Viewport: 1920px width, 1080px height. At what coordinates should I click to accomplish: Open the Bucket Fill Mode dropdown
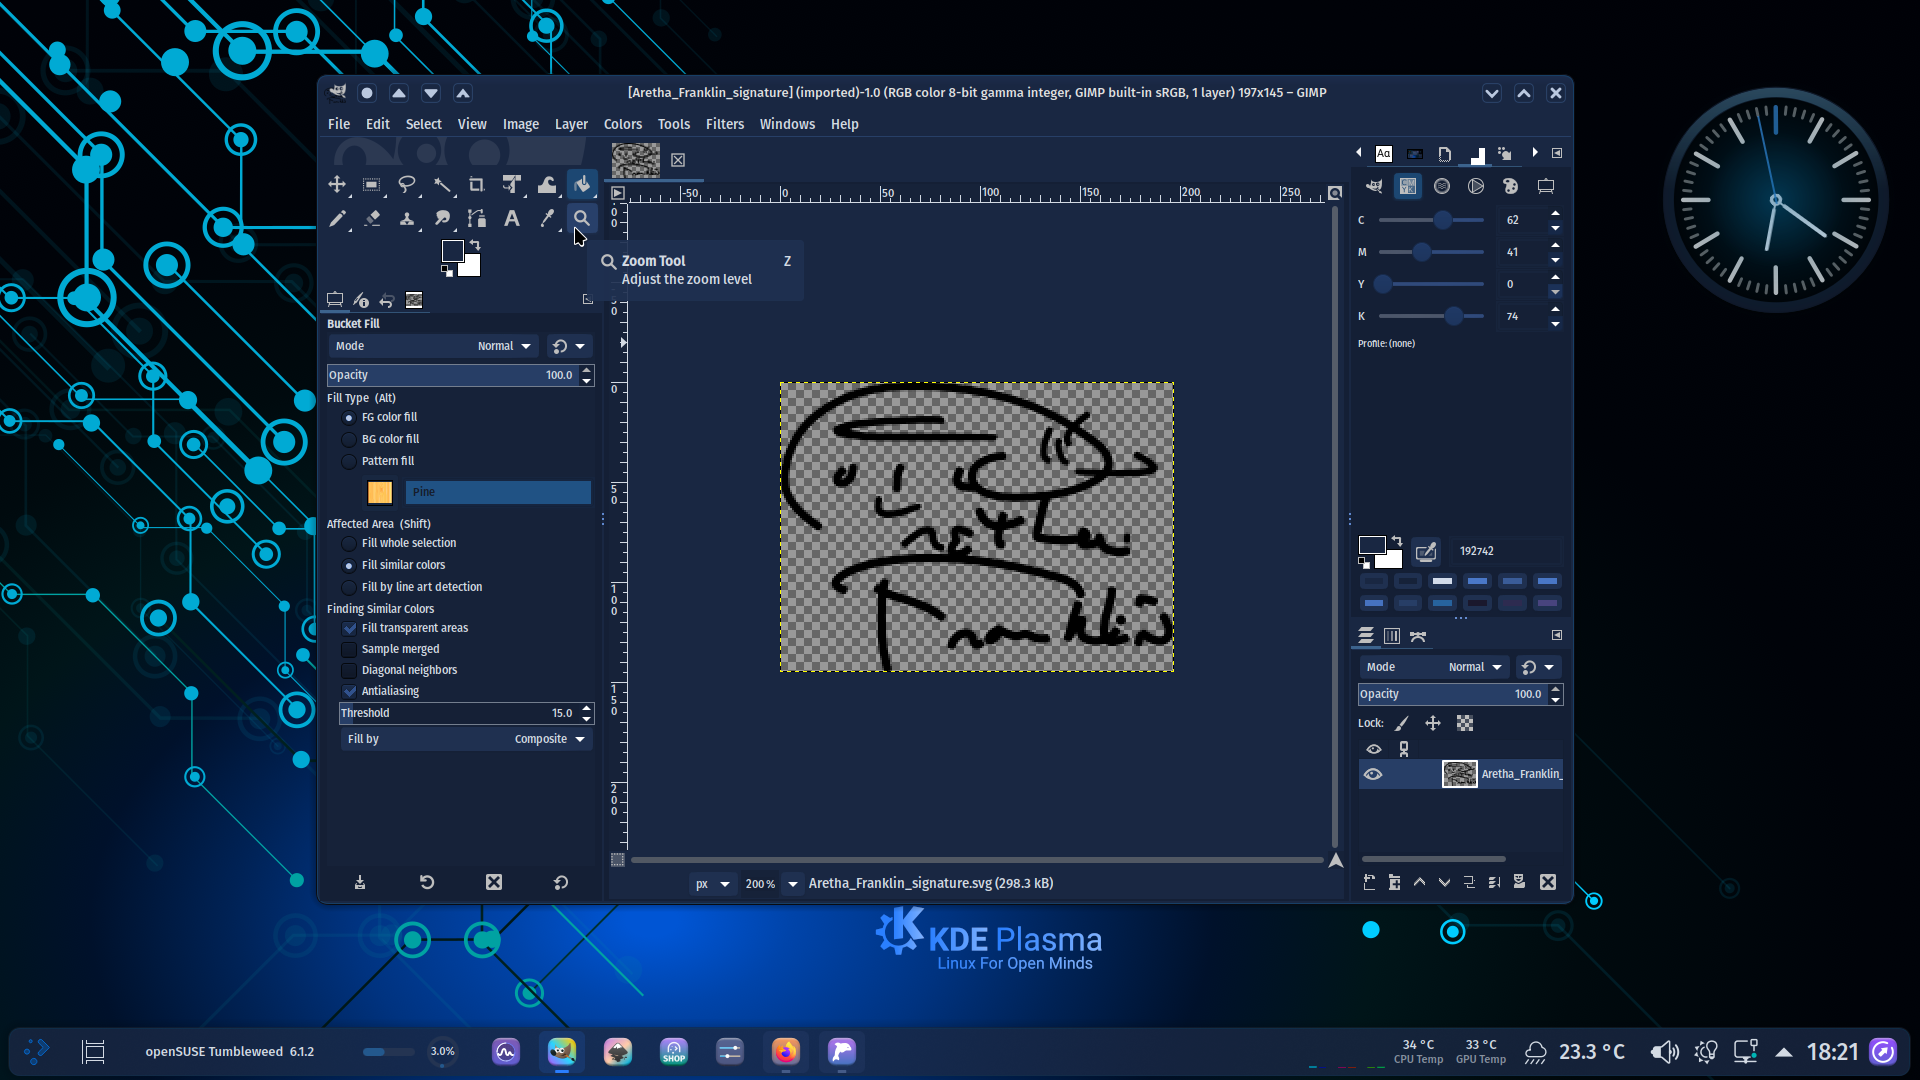tap(433, 346)
